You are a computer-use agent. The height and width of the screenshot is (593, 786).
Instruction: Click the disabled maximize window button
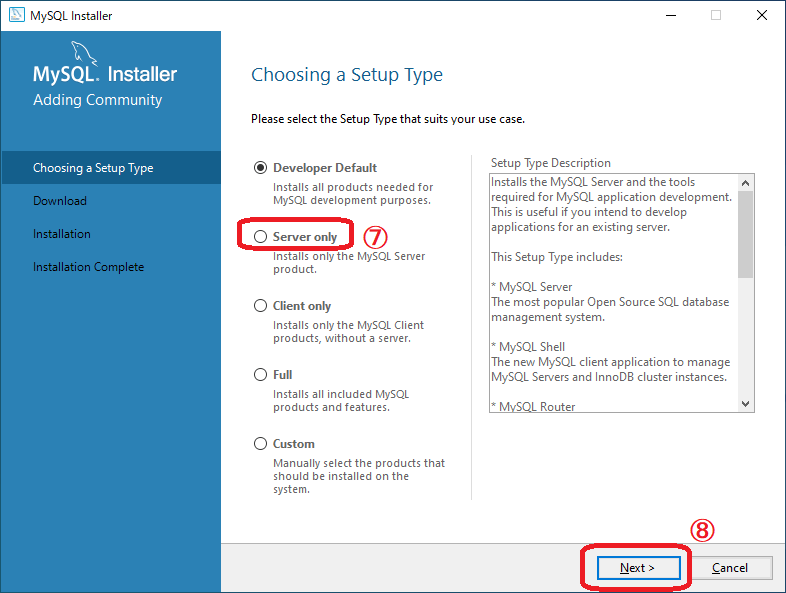point(716,16)
